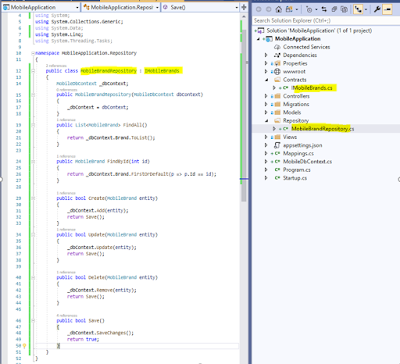Click the Forward button in Solution Explorer toolbar

[x=269, y=9]
